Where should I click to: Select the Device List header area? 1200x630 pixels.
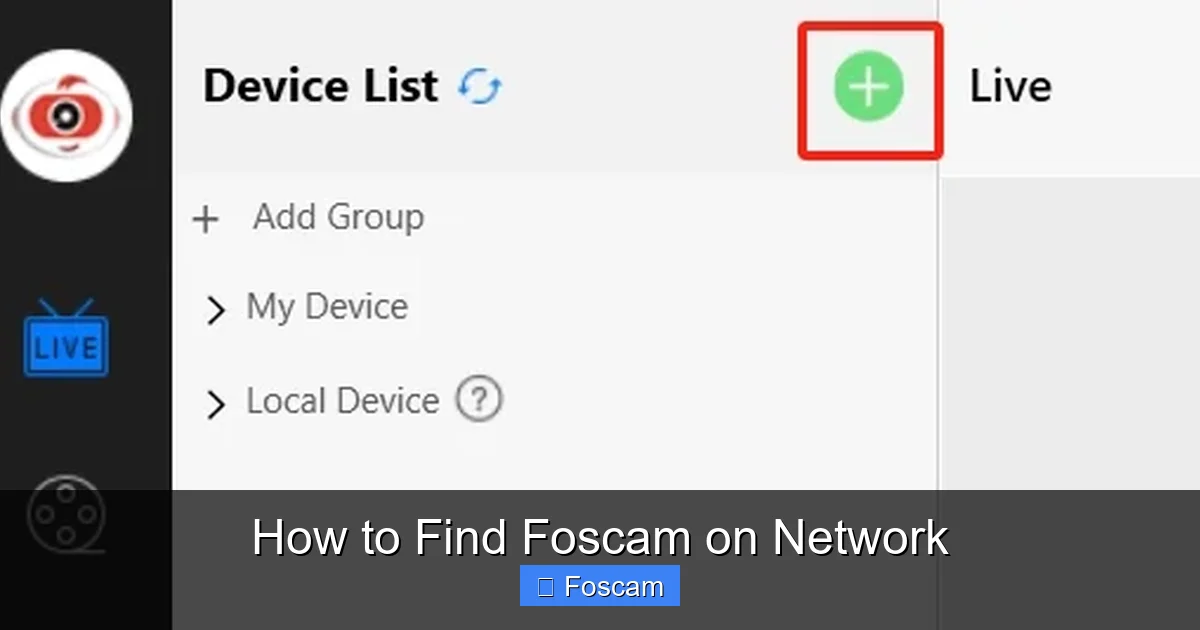(x=320, y=86)
